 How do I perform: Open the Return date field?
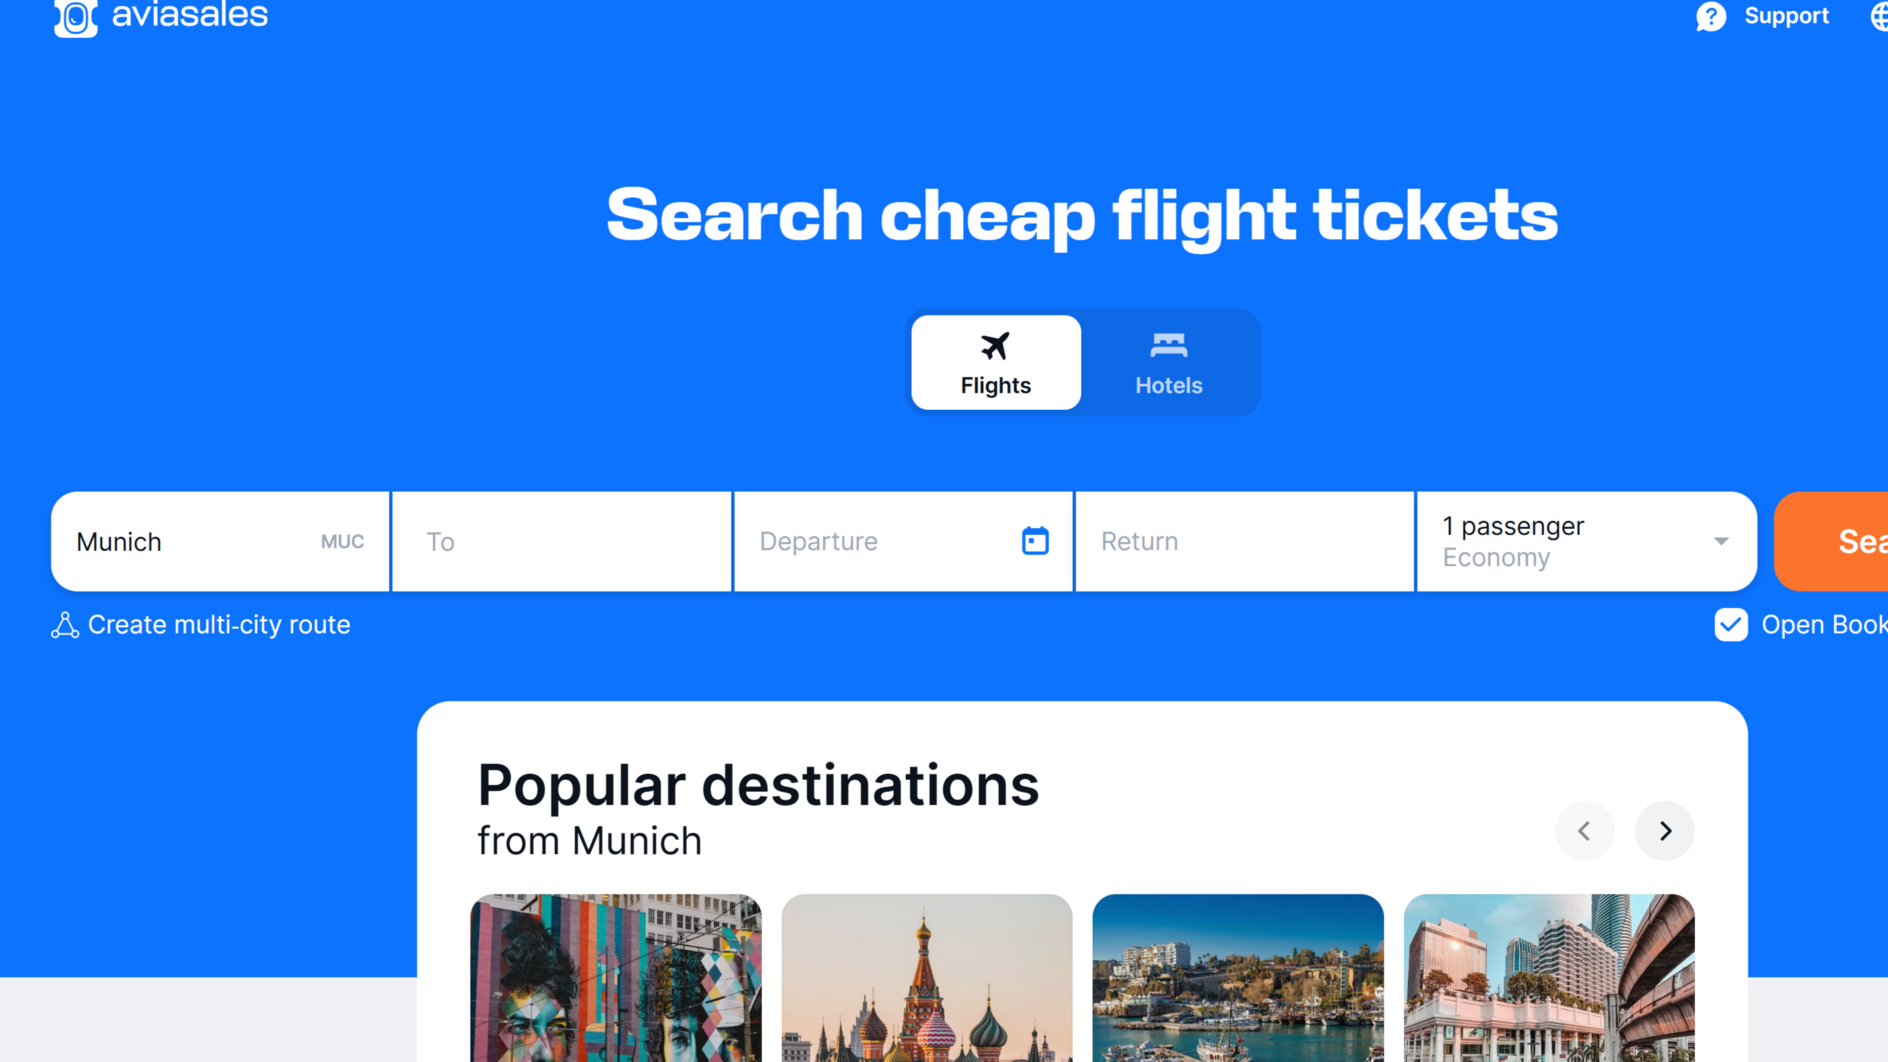point(1245,541)
